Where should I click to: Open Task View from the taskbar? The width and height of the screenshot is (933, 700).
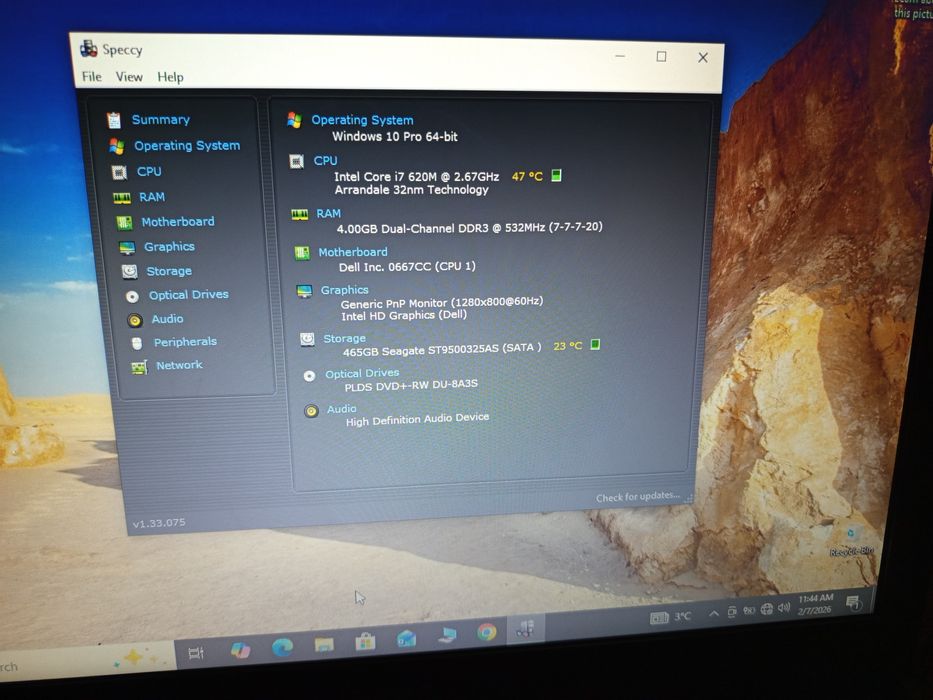point(196,653)
